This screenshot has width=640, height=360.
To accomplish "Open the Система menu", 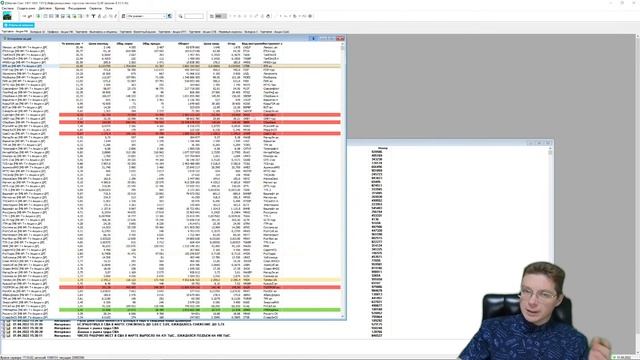I will (x=7, y=8).
